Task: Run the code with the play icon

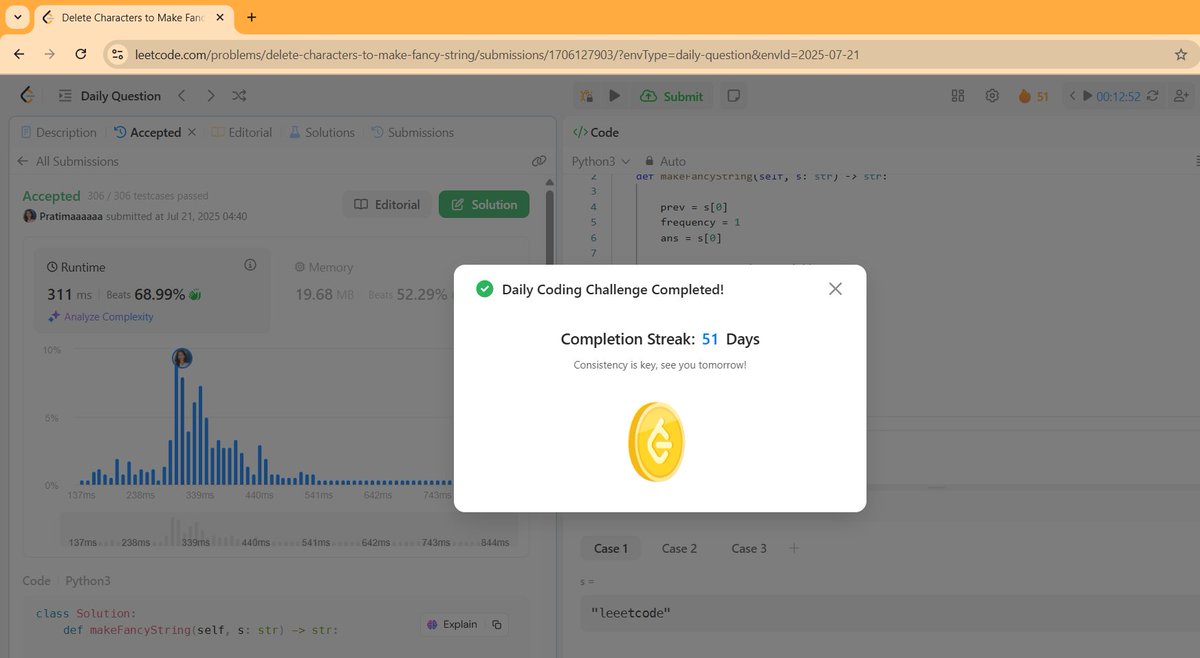Action: tap(614, 96)
